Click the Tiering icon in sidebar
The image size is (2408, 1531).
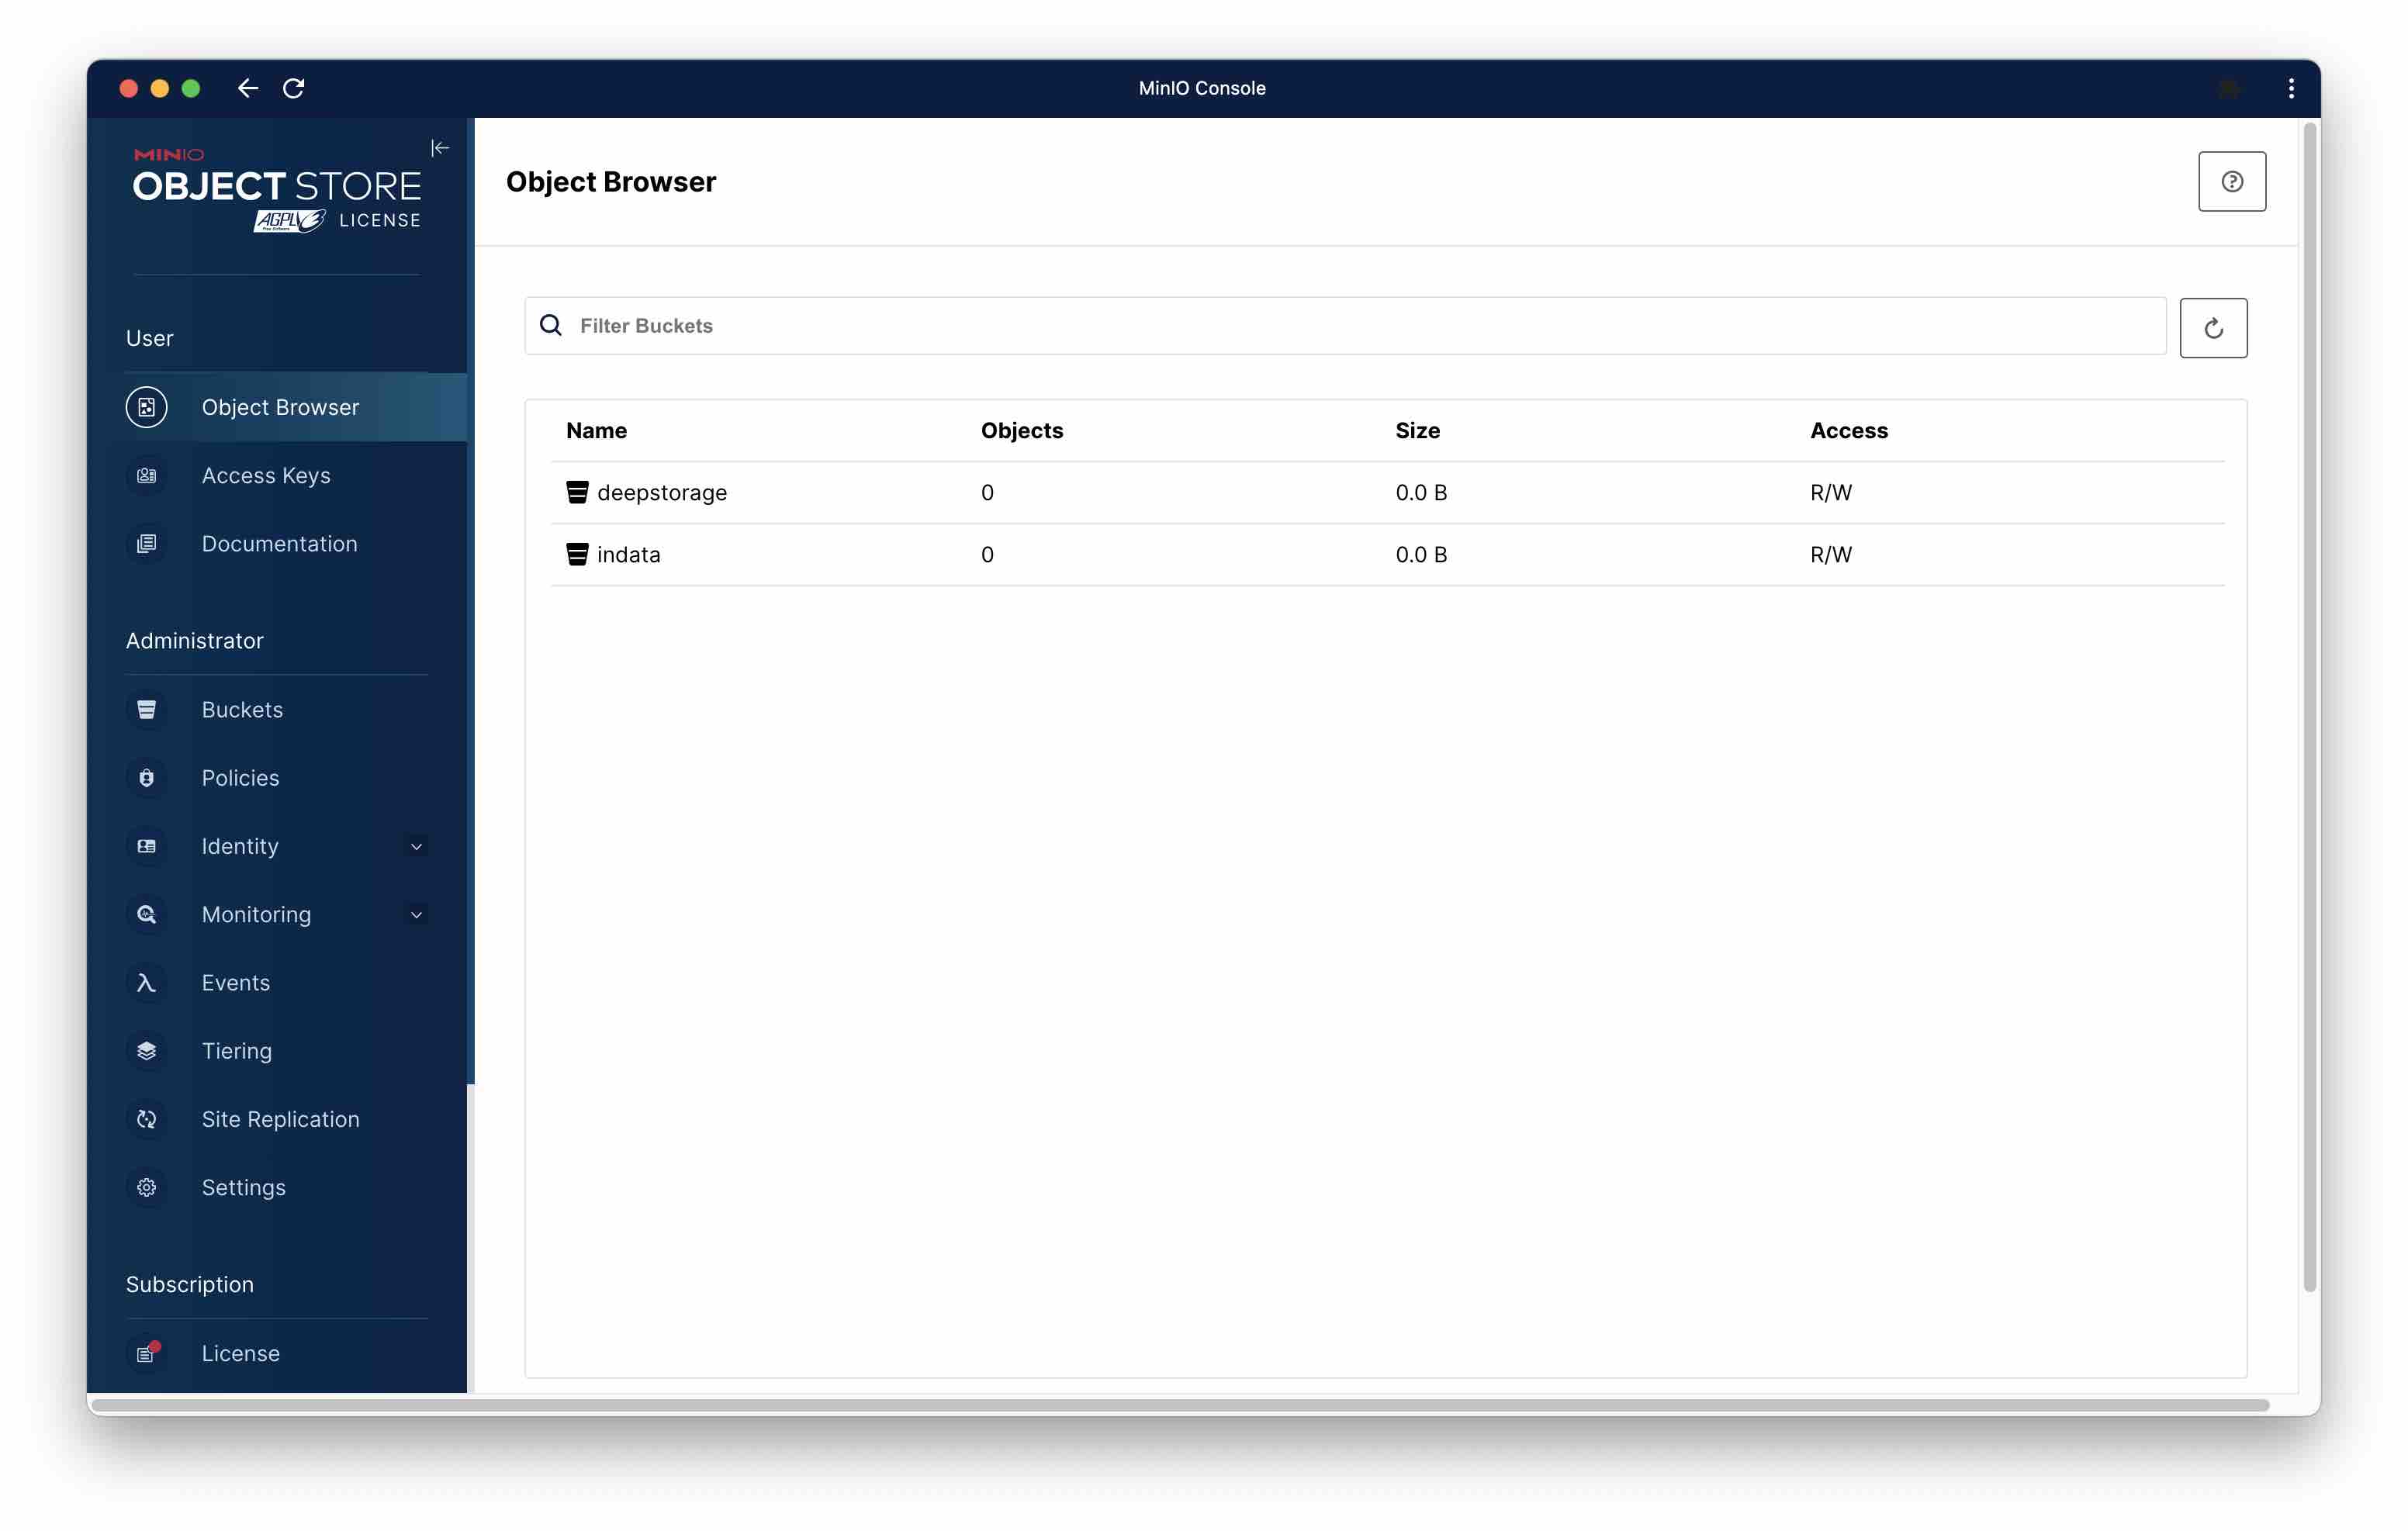[147, 1050]
